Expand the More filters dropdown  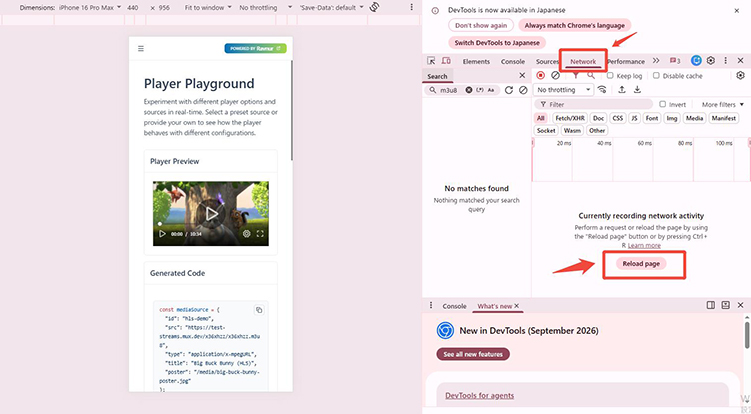723,104
